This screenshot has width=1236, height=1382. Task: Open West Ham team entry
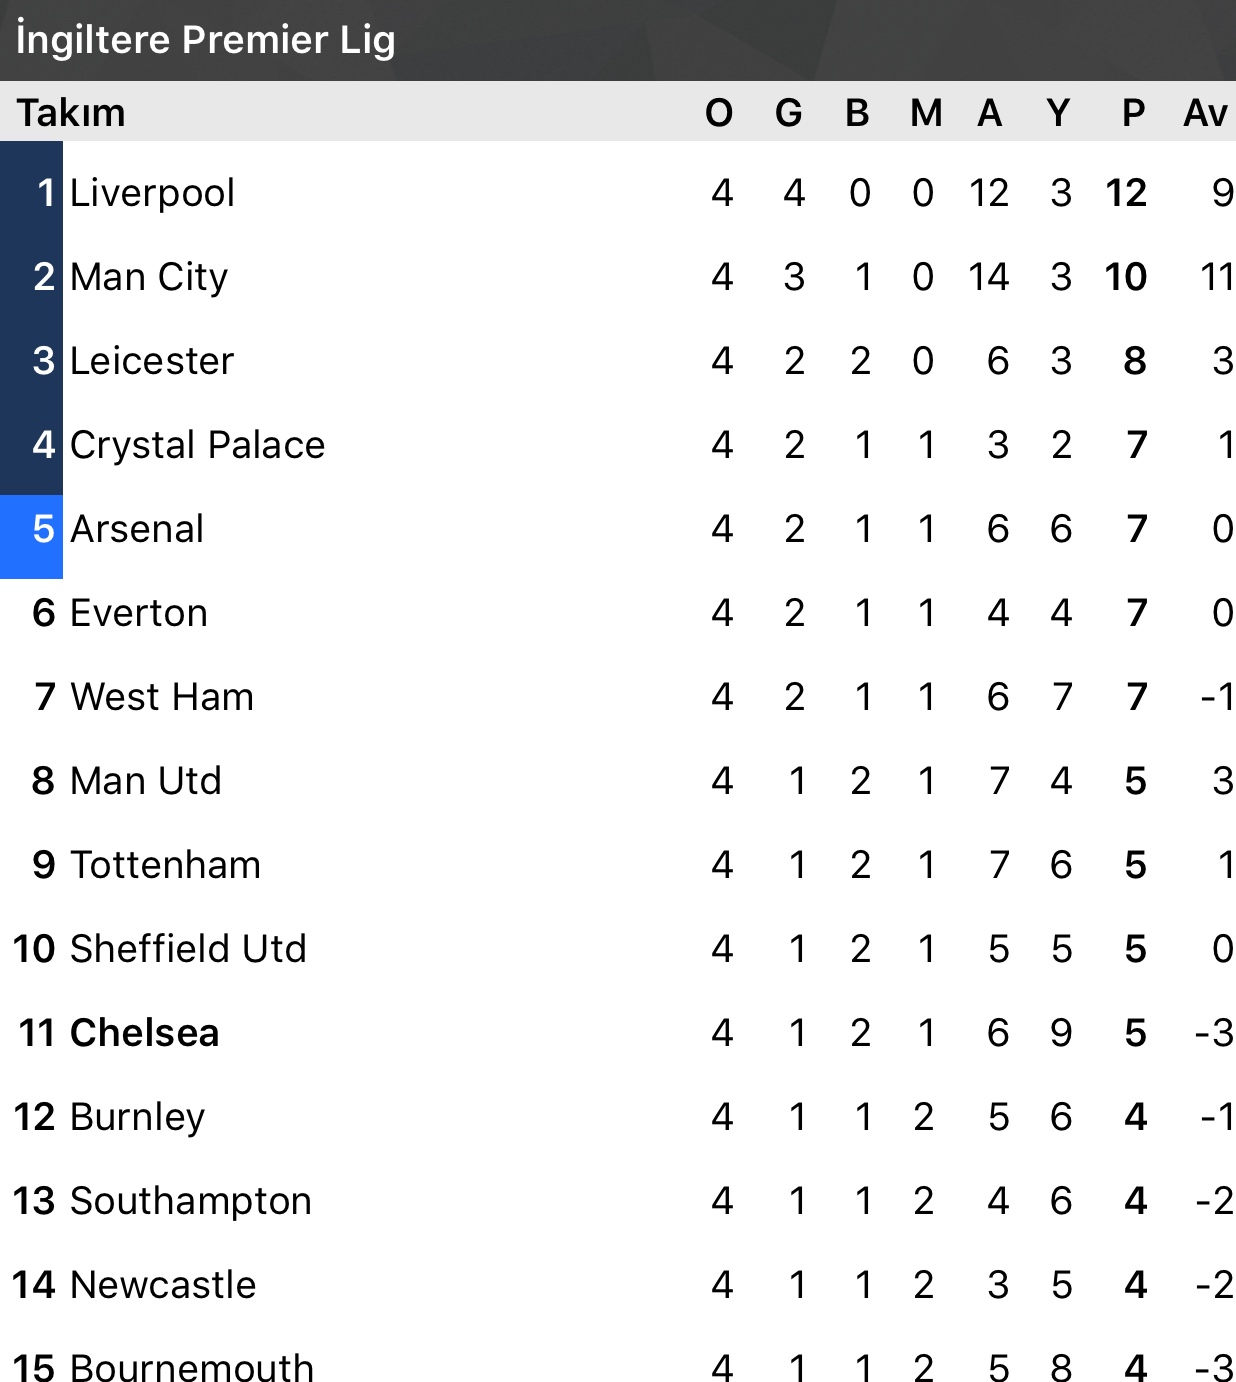tap(162, 697)
